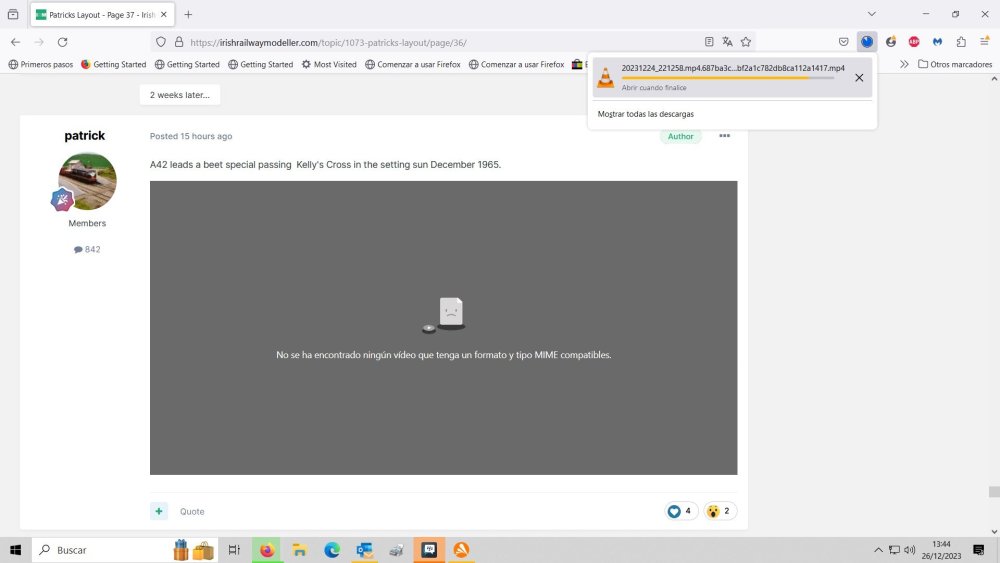This screenshot has height=563, width=1000.
Task: Open the post options three-dot menu
Action: (724, 136)
